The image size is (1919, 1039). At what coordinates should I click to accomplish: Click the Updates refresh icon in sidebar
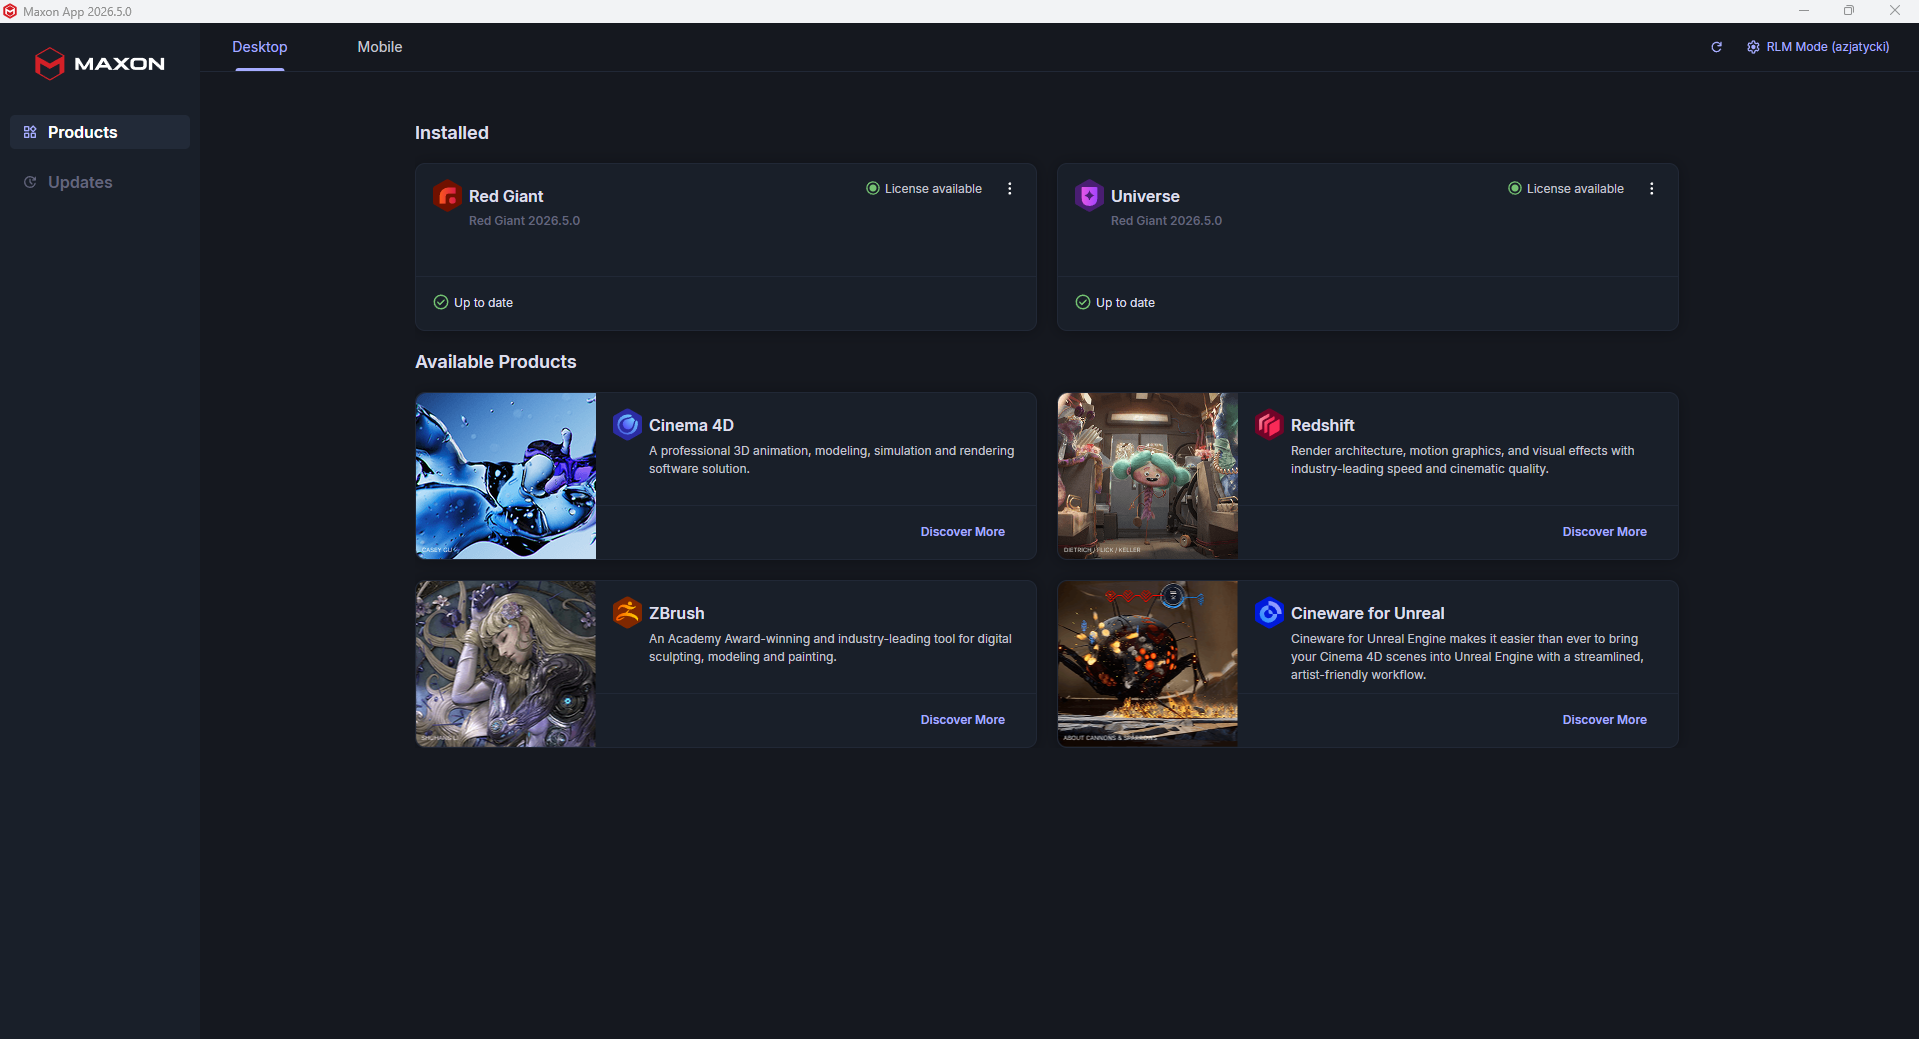30,182
